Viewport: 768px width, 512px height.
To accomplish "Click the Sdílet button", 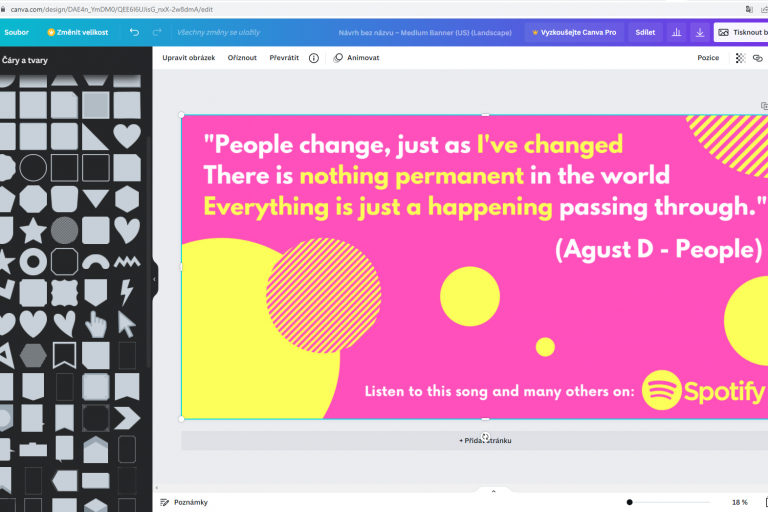I will [645, 32].
